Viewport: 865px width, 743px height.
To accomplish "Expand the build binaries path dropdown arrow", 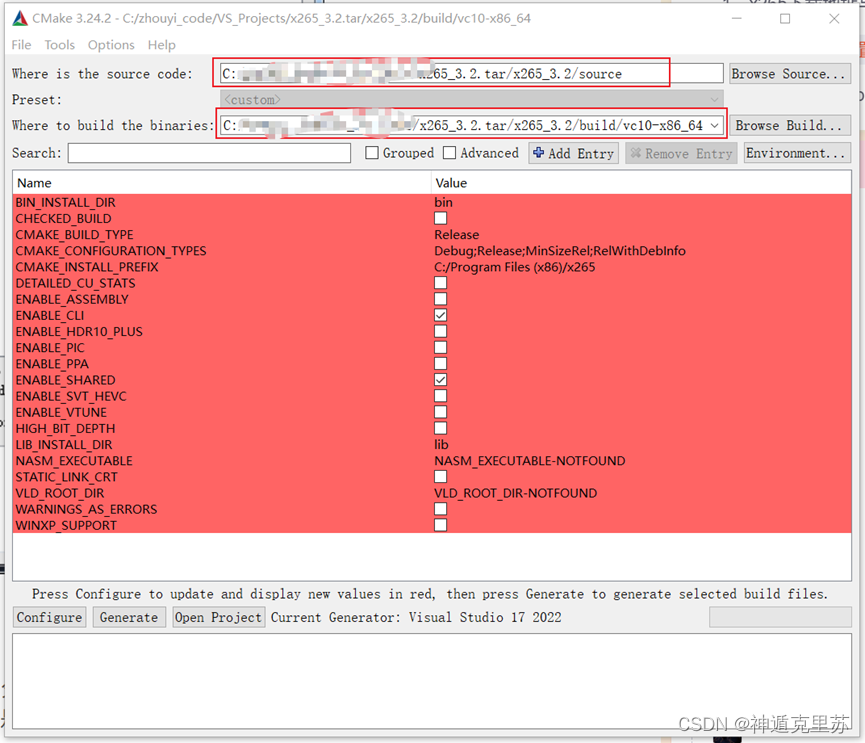I will click(714, 125).
